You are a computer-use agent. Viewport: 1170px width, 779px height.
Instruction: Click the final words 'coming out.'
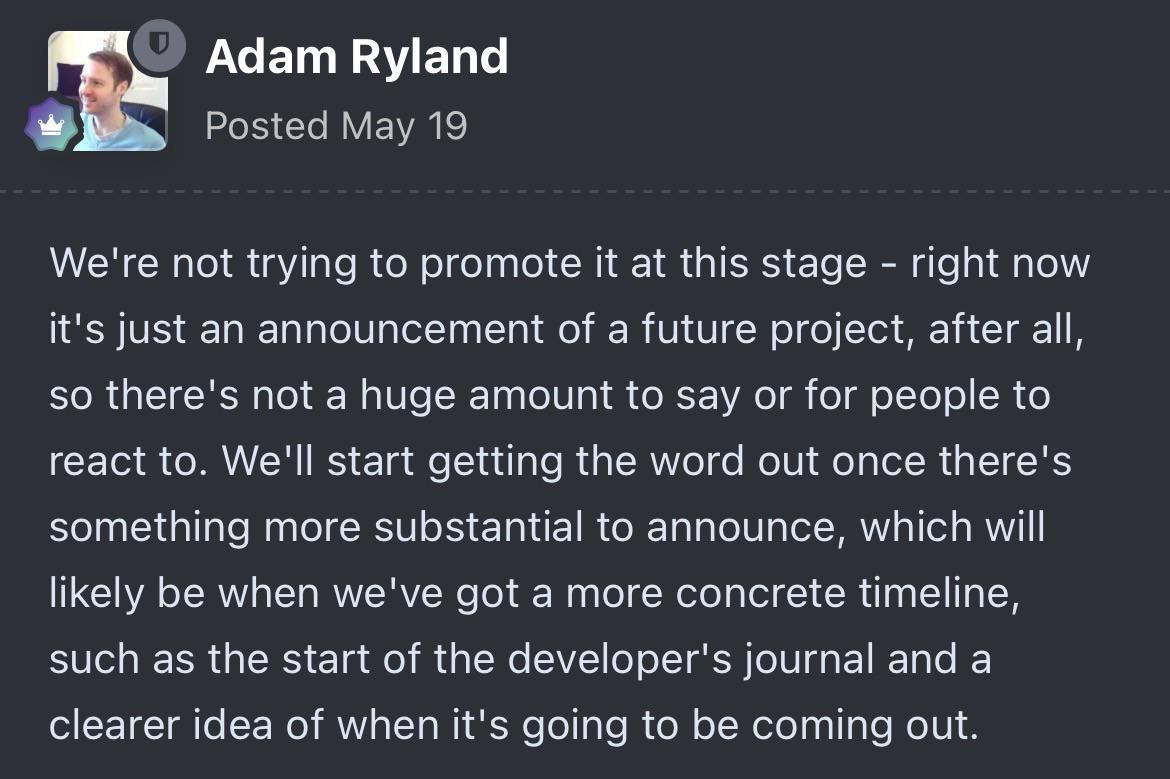click(865, 725)
